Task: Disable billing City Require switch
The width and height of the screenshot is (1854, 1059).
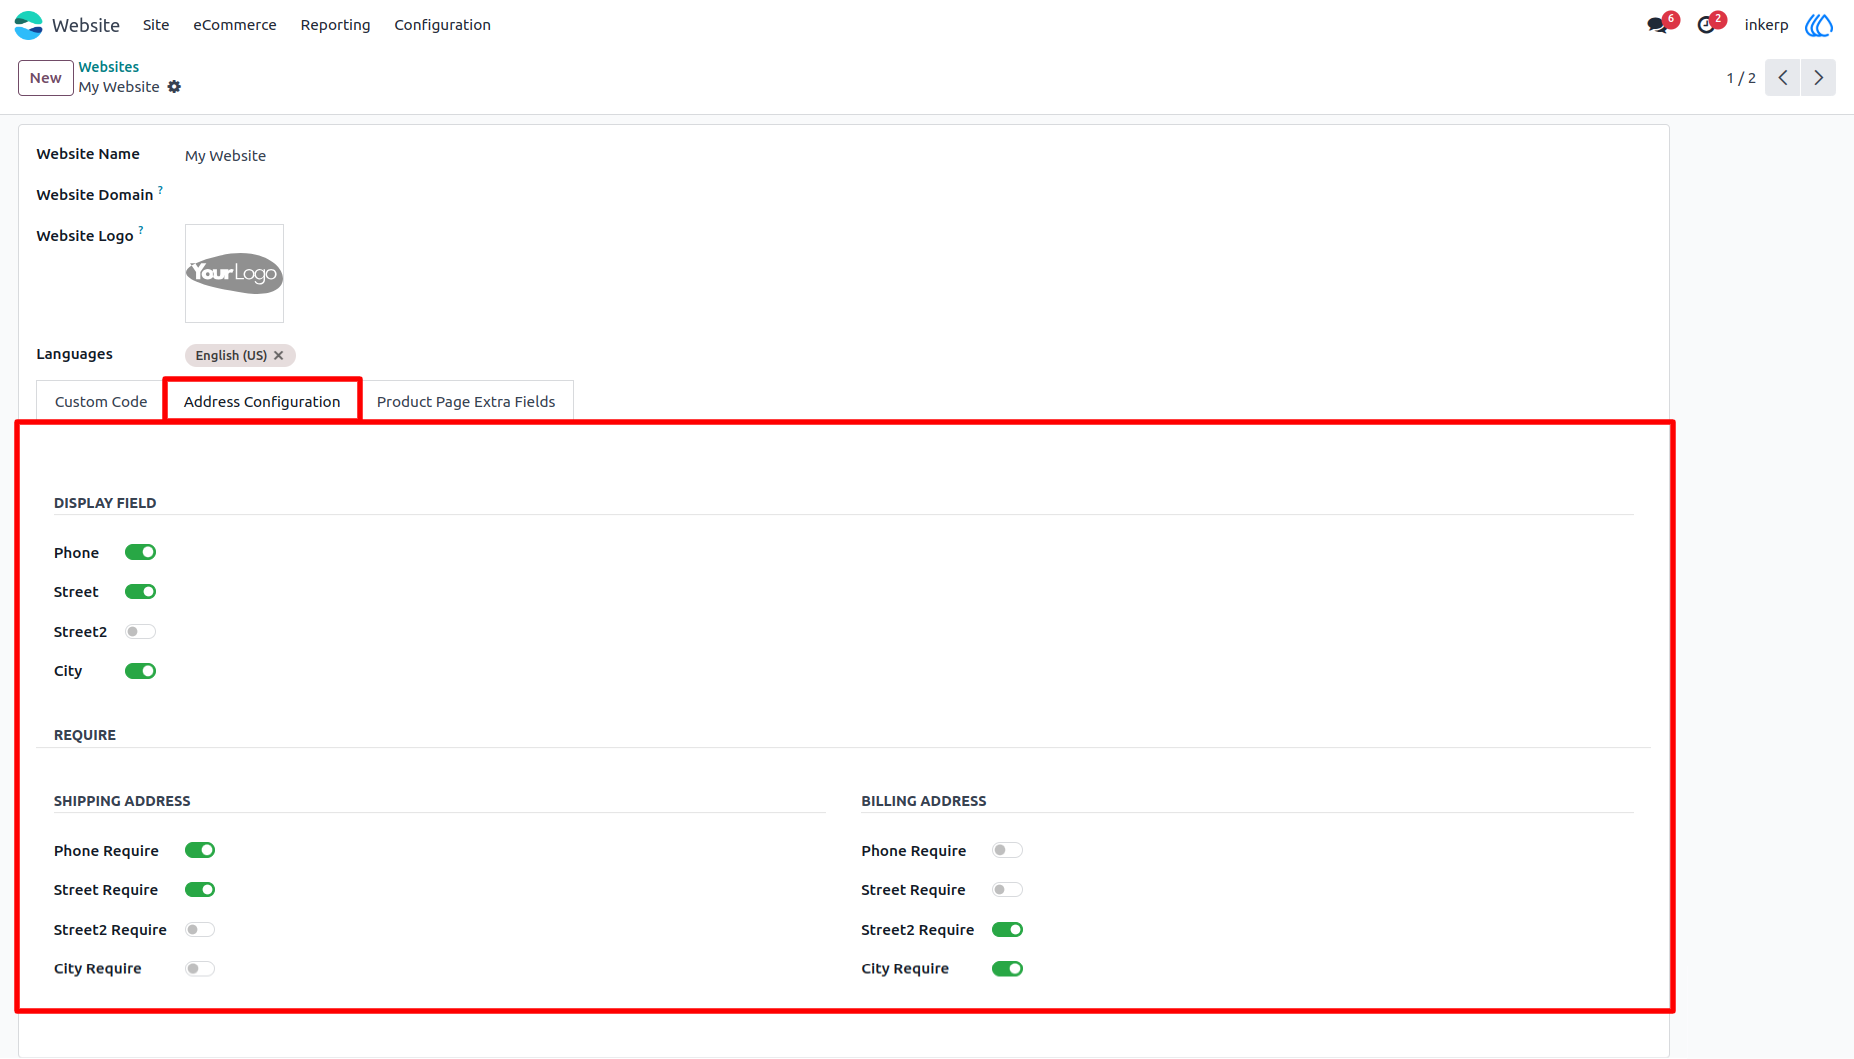Action: pos(1007,969)
